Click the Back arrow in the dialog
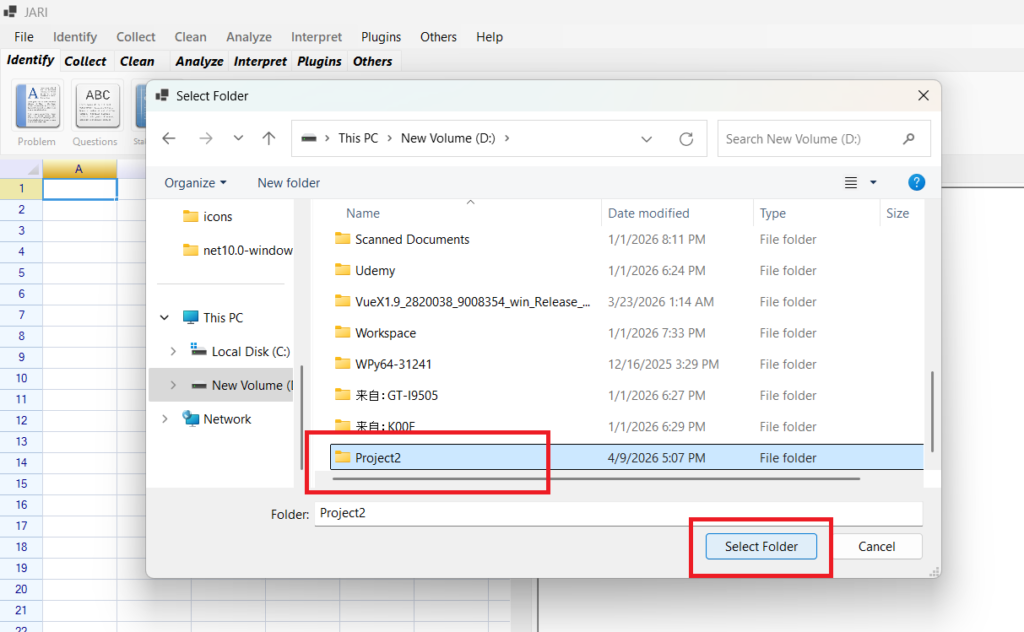 tap(169, 139)
